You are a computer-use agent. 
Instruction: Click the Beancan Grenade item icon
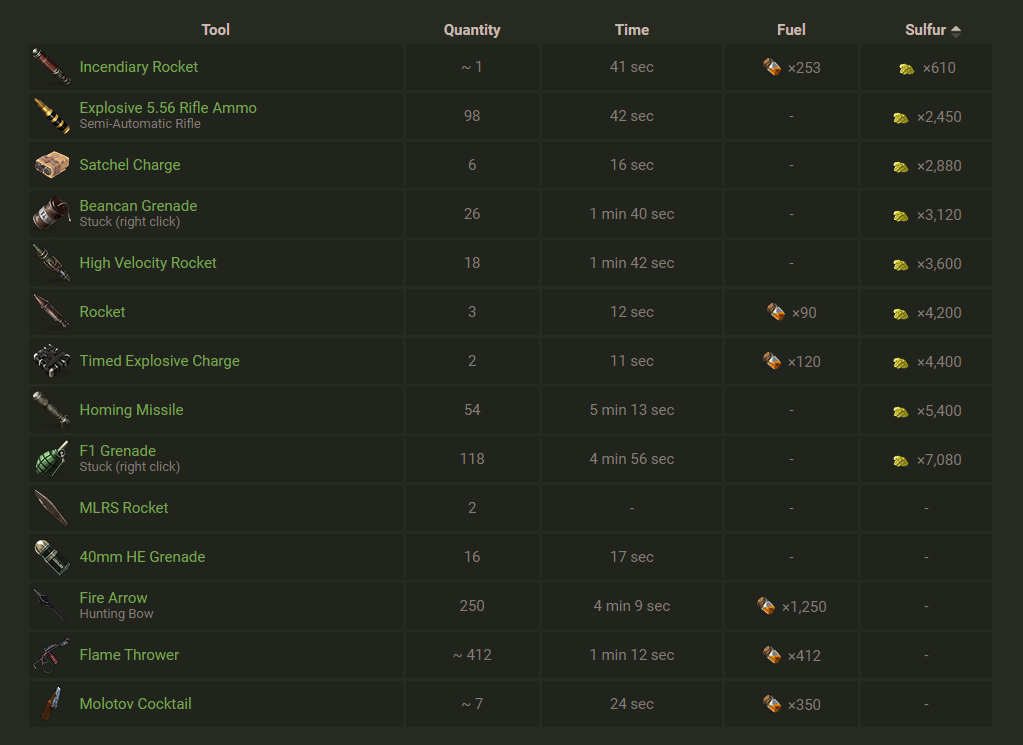tap(50, 214)
